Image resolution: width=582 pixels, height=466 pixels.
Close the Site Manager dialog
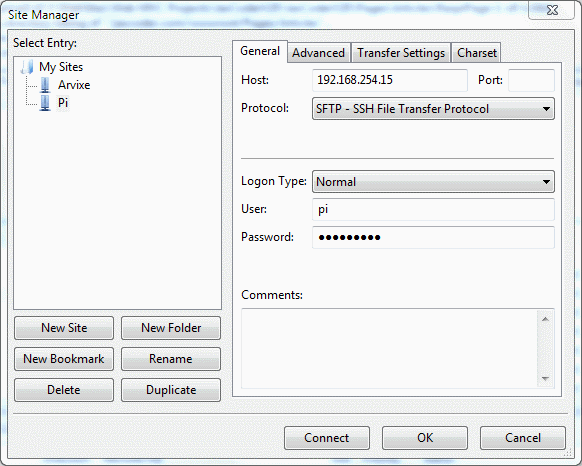pyautogui.click(x=552, y=10)
